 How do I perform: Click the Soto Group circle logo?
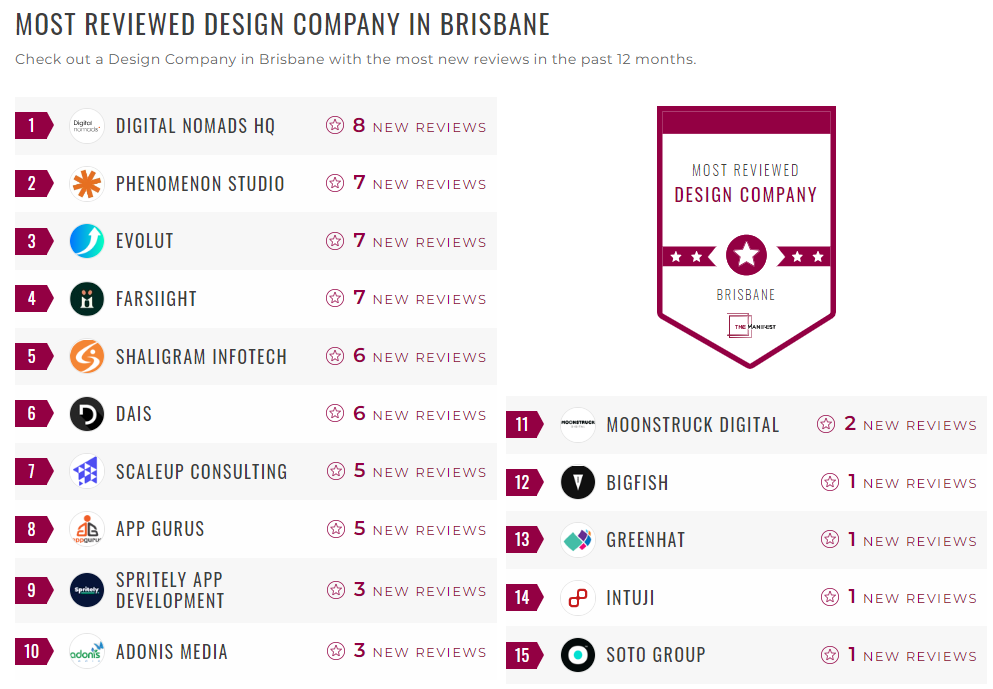pyautogui.click(x=578, y=655)
